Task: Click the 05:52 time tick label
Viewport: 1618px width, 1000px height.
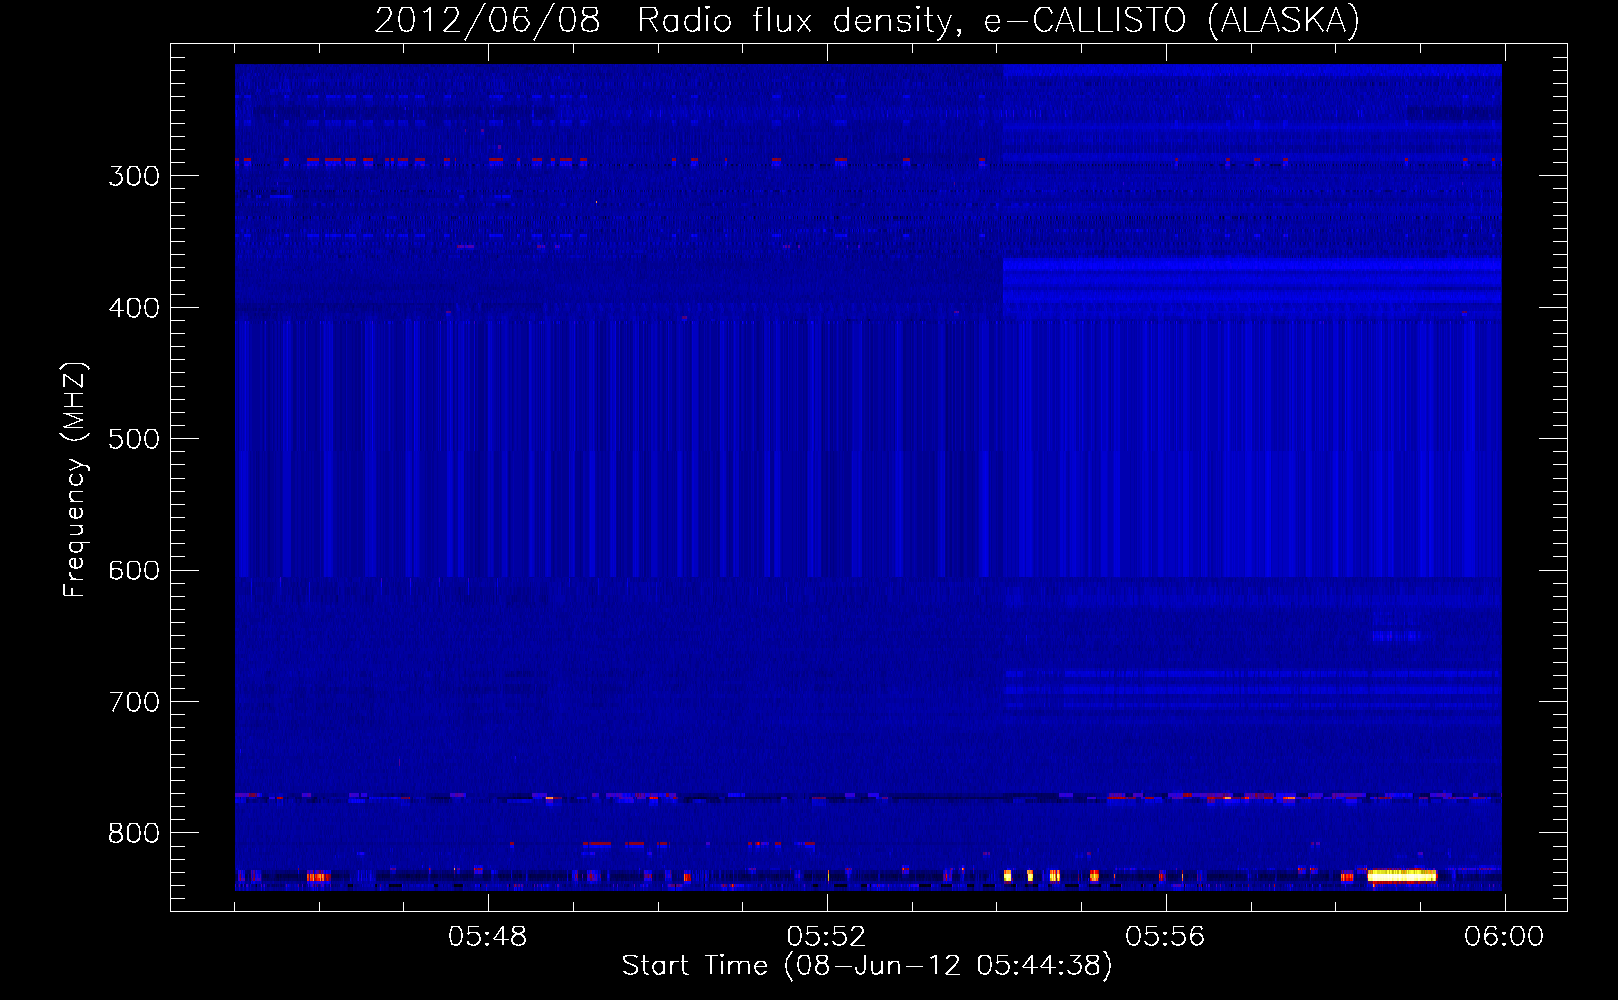Action: coord(827,937)
